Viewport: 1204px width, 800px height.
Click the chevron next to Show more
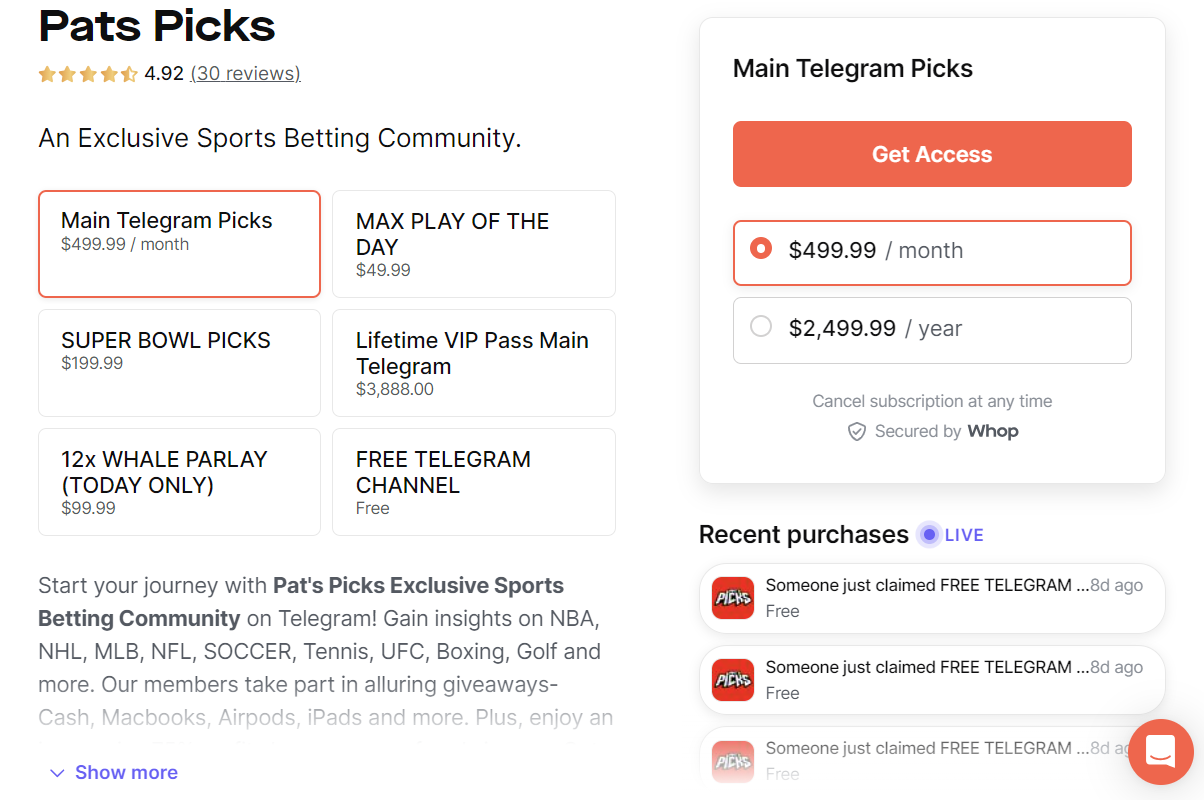click(56, 772)
